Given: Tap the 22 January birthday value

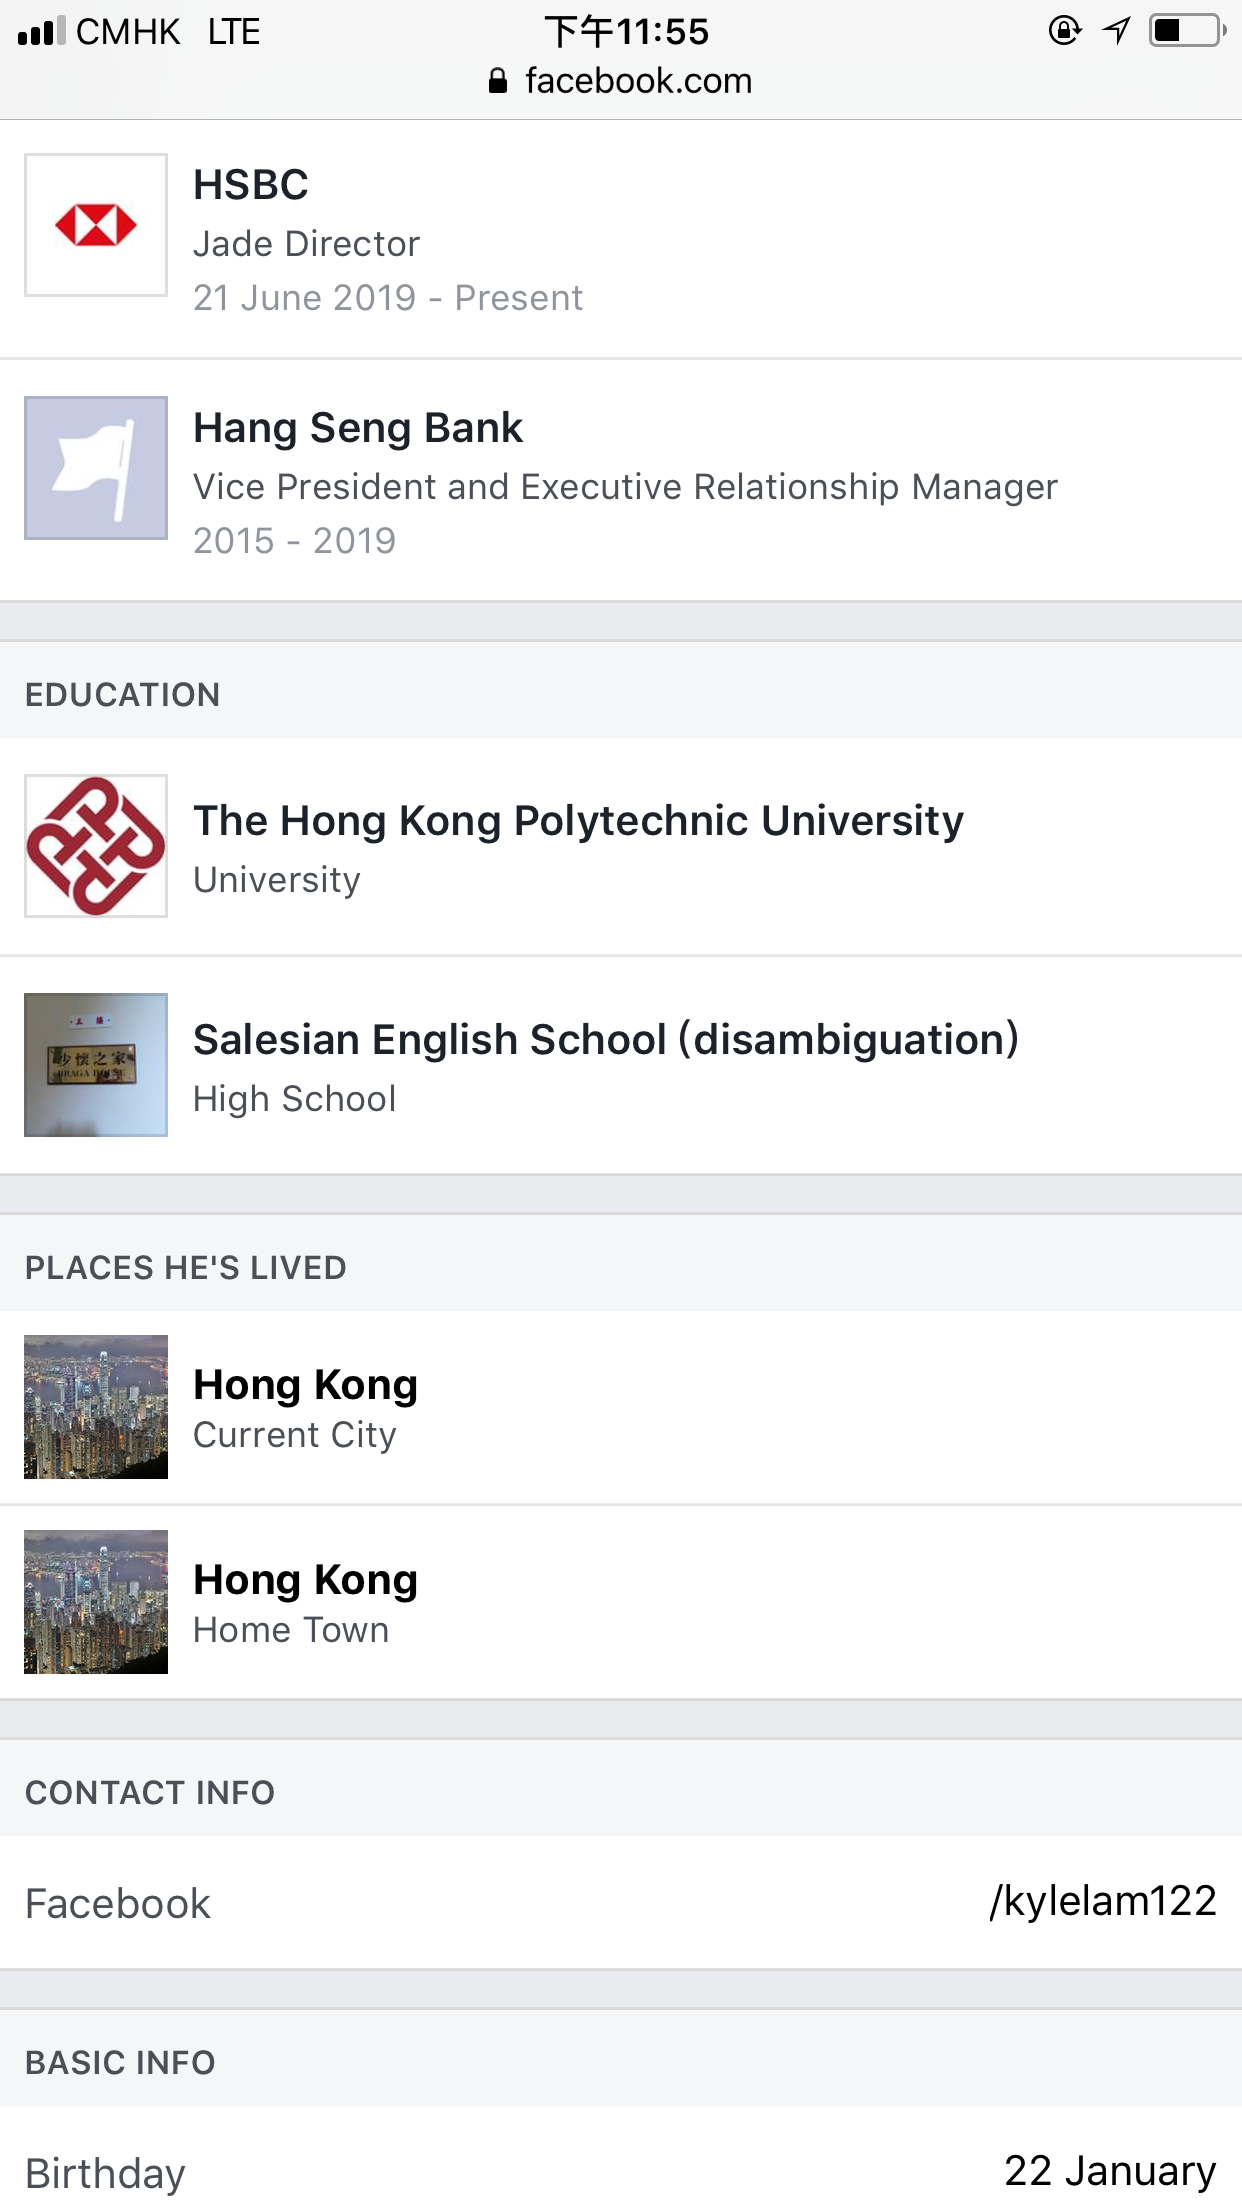Looking at the screenshot, I should [1110, 2171].
